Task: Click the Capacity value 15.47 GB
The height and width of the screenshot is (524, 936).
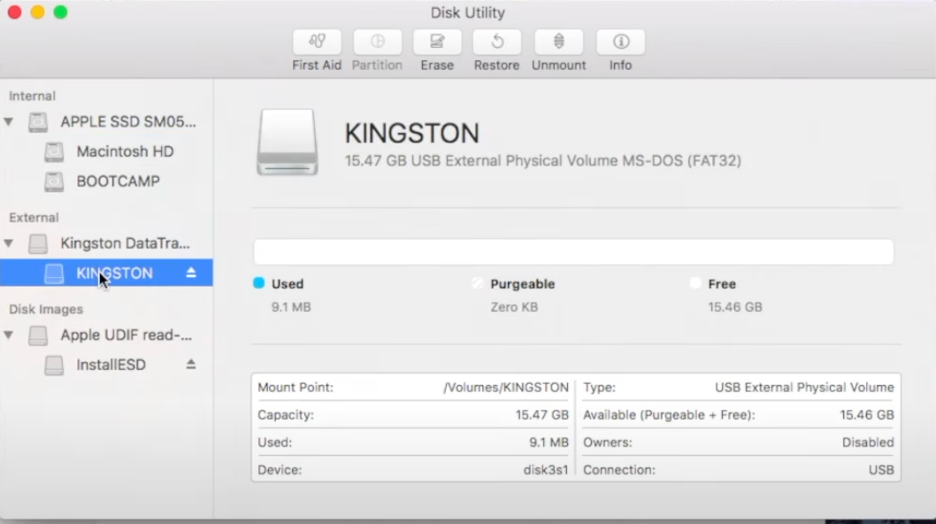Action: pyautogui.click(x=542, y=415)
